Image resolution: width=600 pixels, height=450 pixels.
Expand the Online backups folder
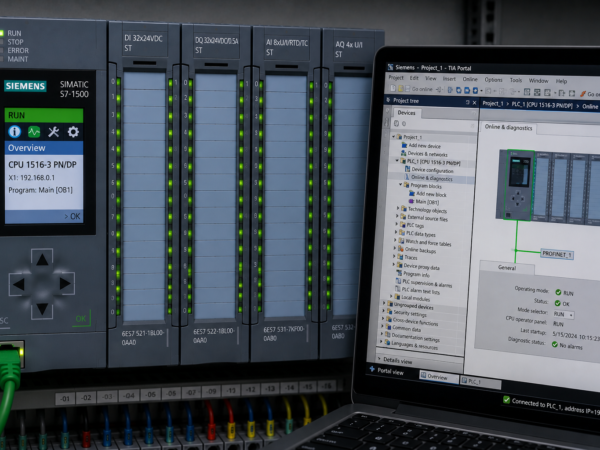[395, 248]
